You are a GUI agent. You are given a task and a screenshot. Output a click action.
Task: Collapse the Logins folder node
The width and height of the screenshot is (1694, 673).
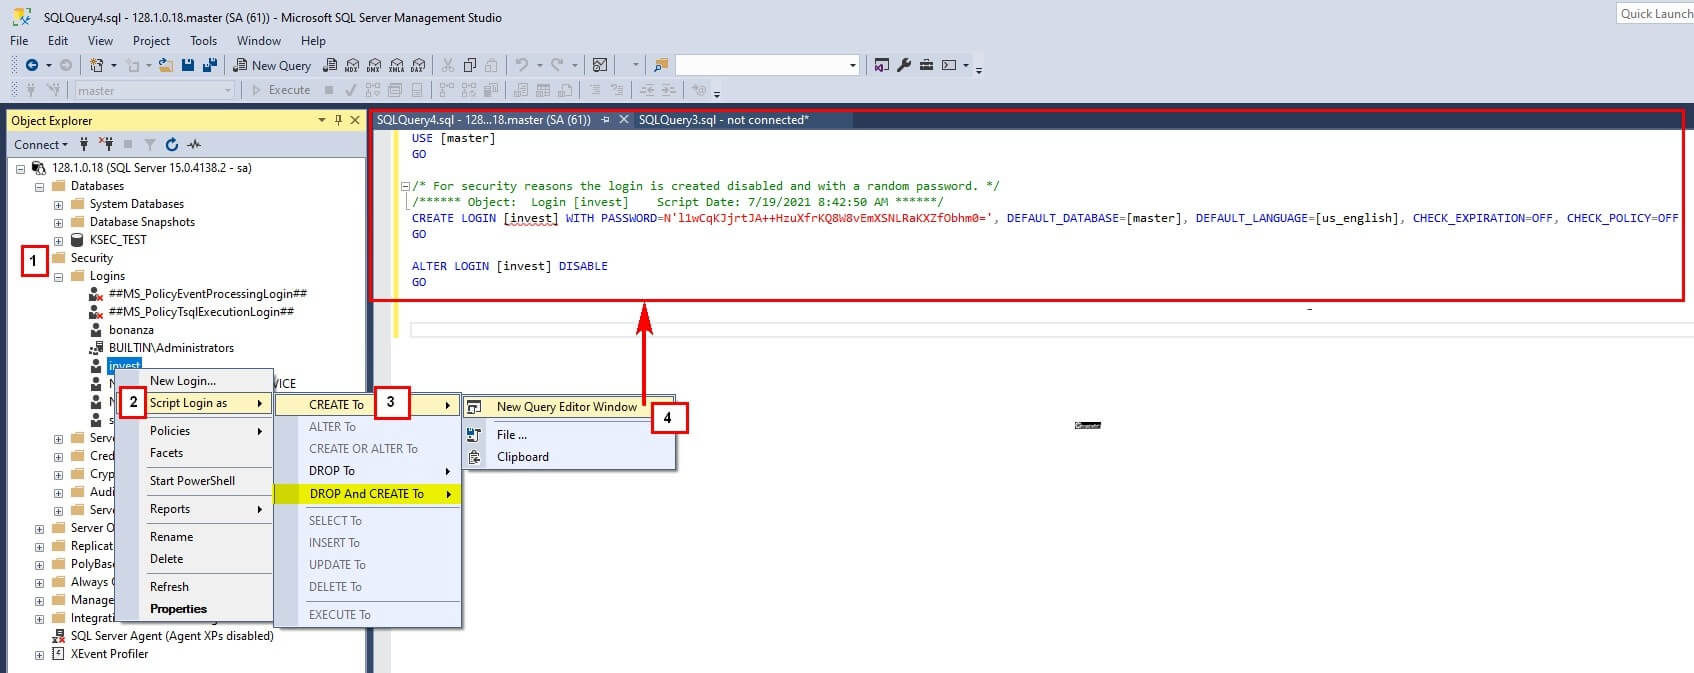pos(58,276)
